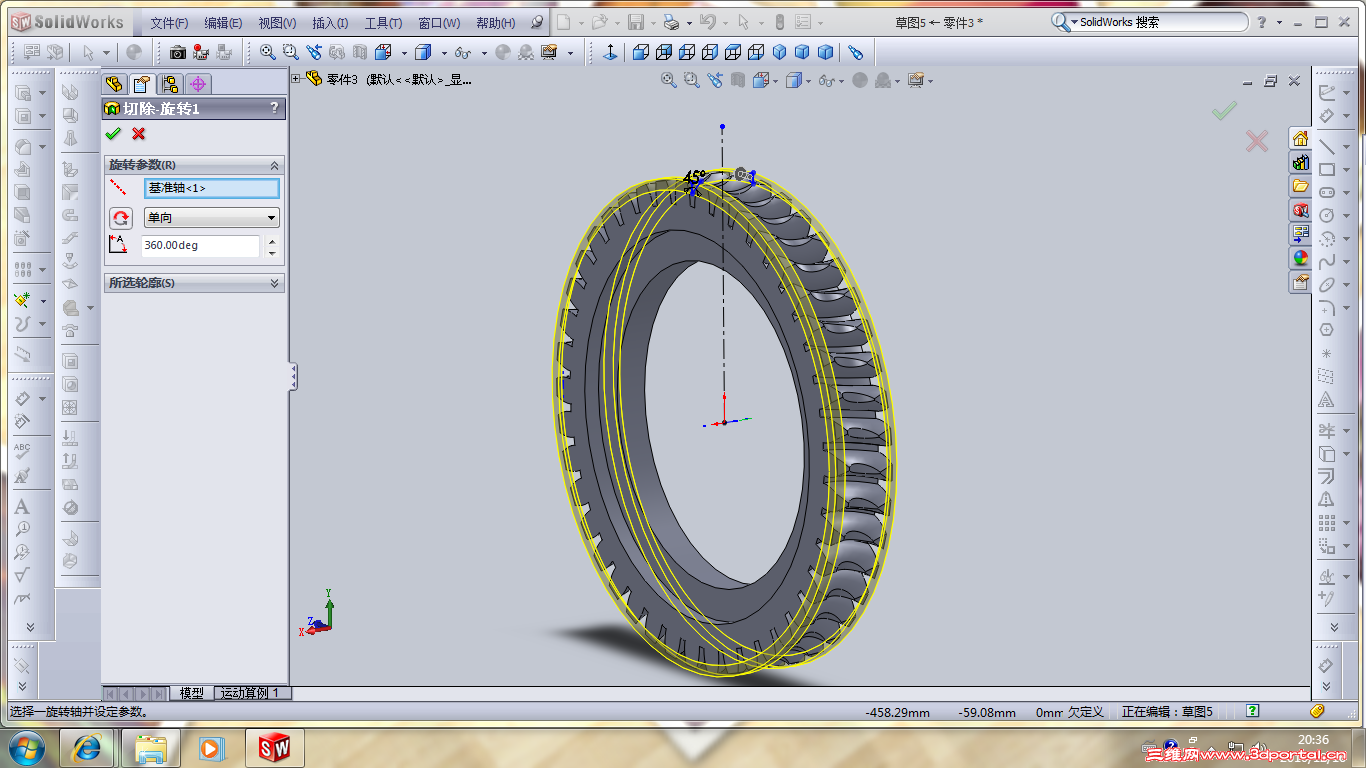Click the Print icon

(671, 22)
